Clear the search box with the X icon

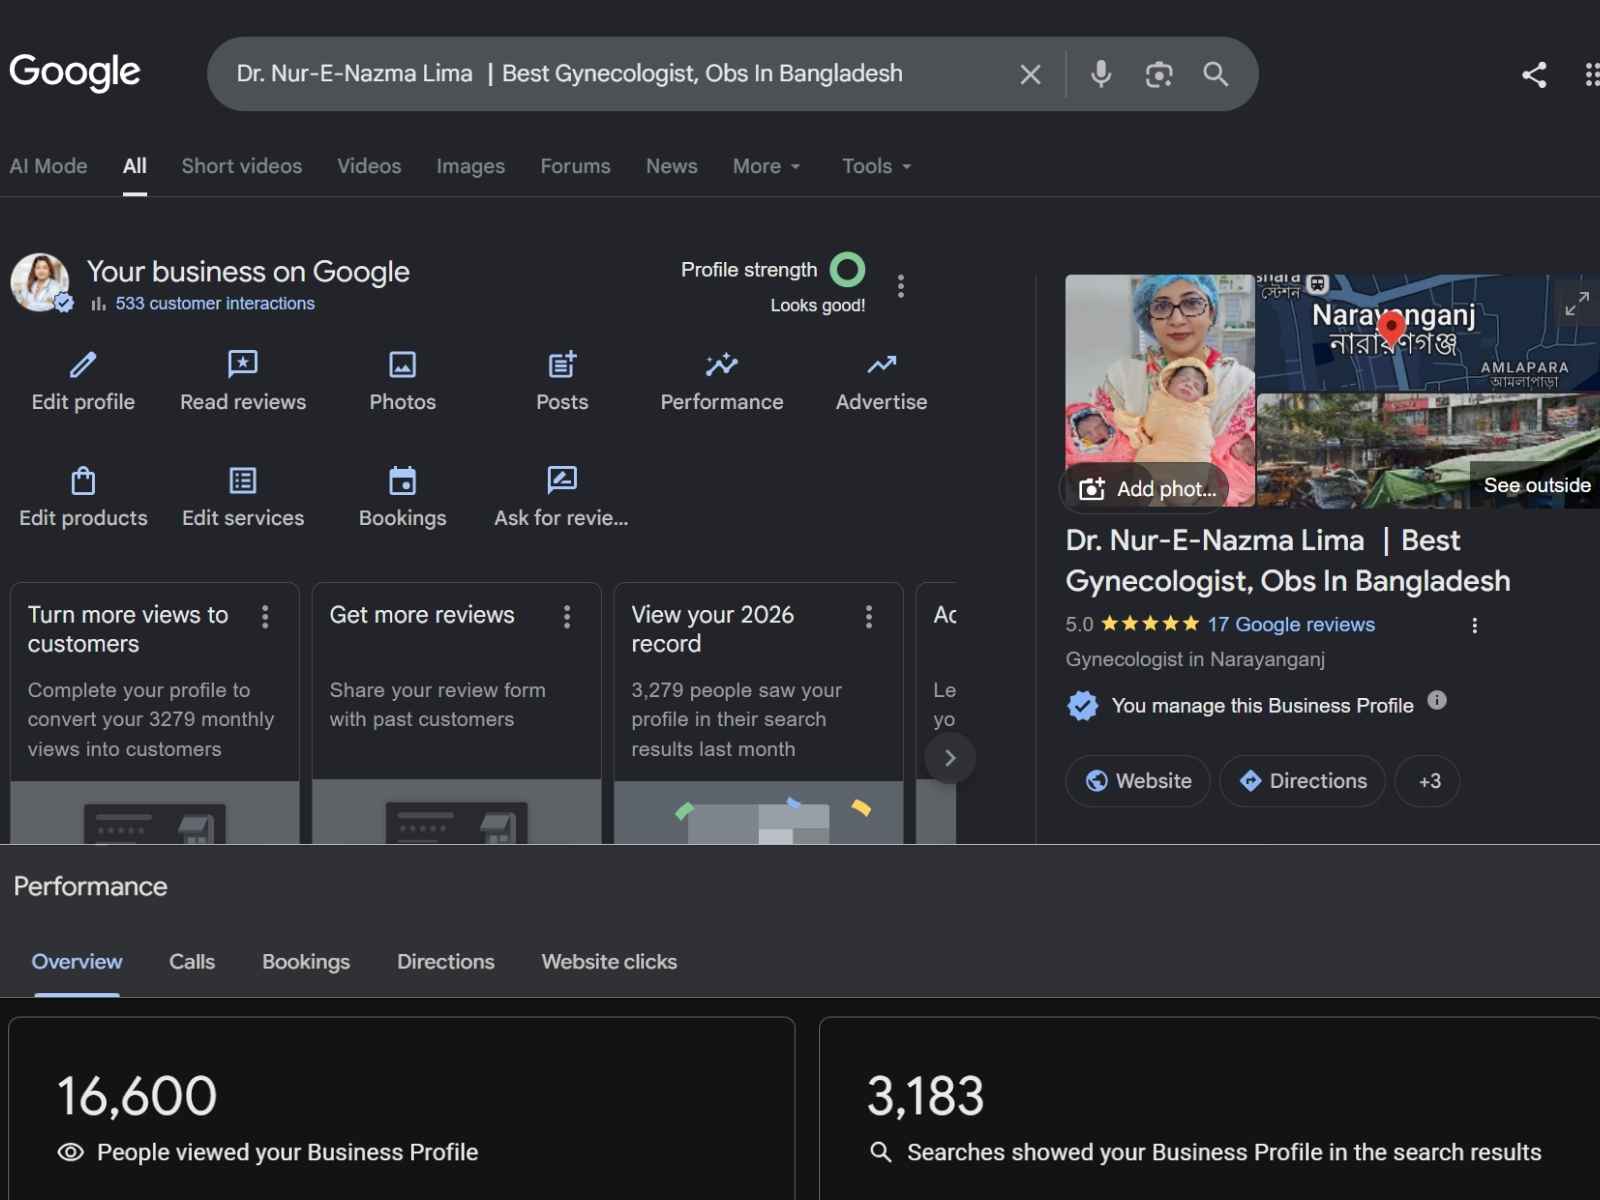tap(1030, 74)
